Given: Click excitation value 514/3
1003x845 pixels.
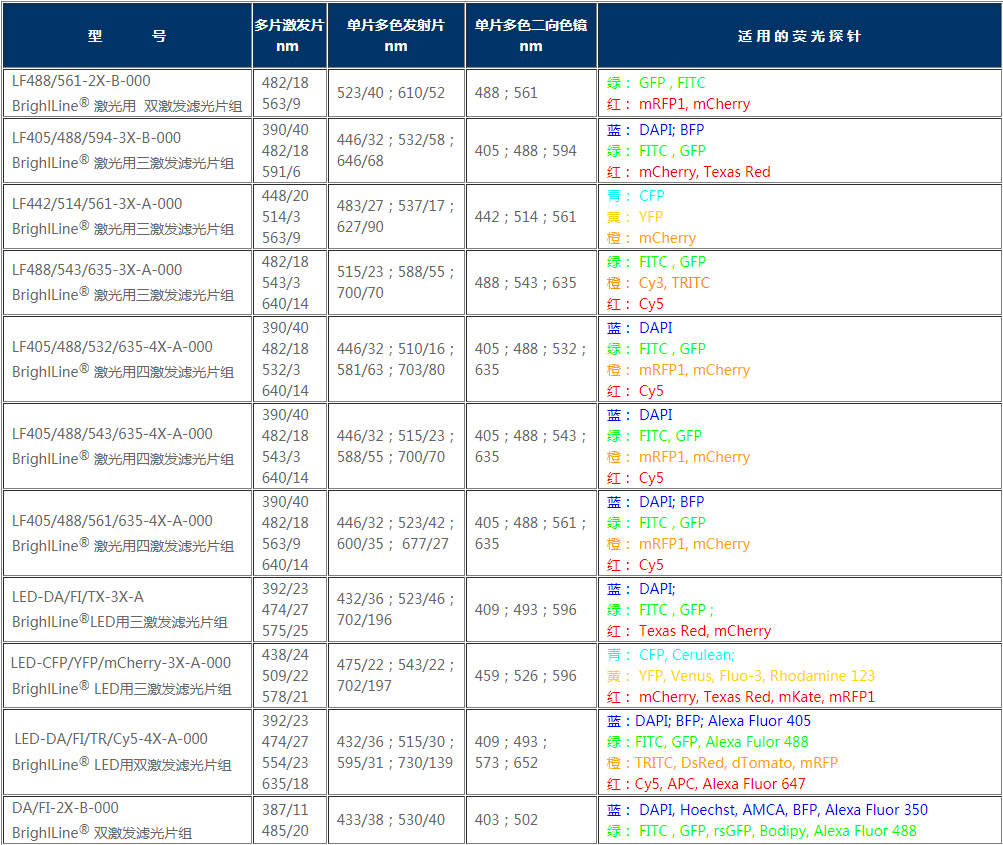Looking at the screenshot, I should click(281, 217).
